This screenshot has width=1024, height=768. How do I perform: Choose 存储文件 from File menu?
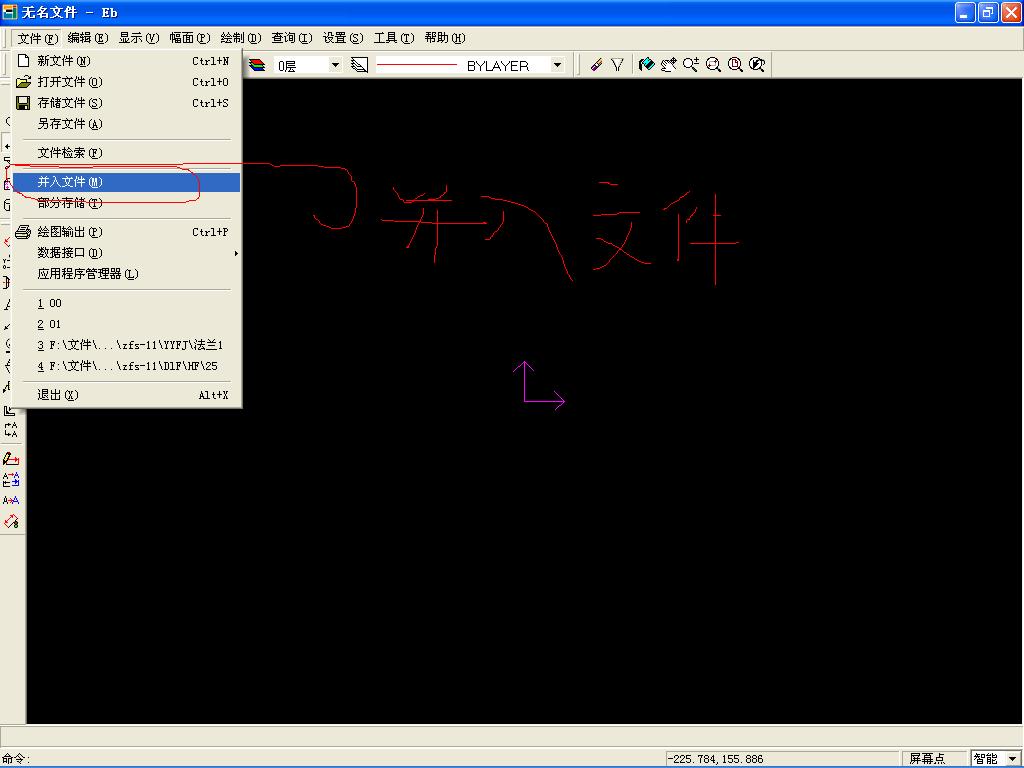[127, 103]
